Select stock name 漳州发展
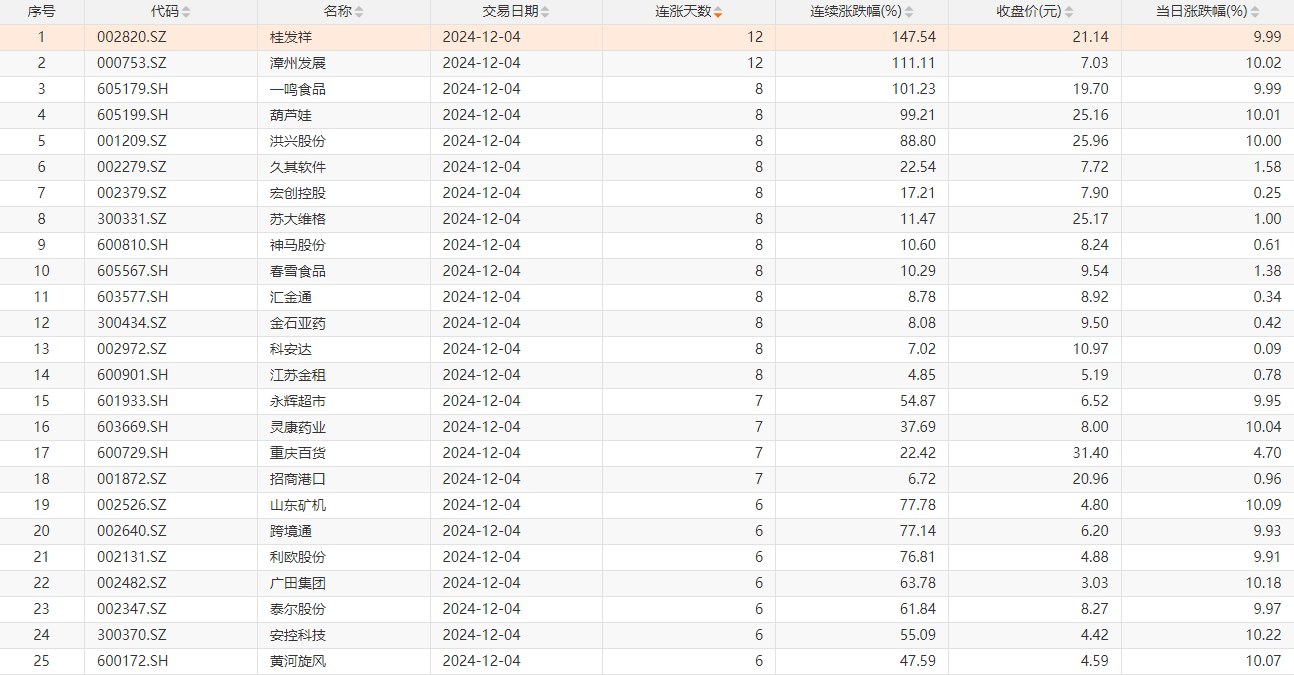The height and width of the screenshot is (675, 1294). click(298, 63)
